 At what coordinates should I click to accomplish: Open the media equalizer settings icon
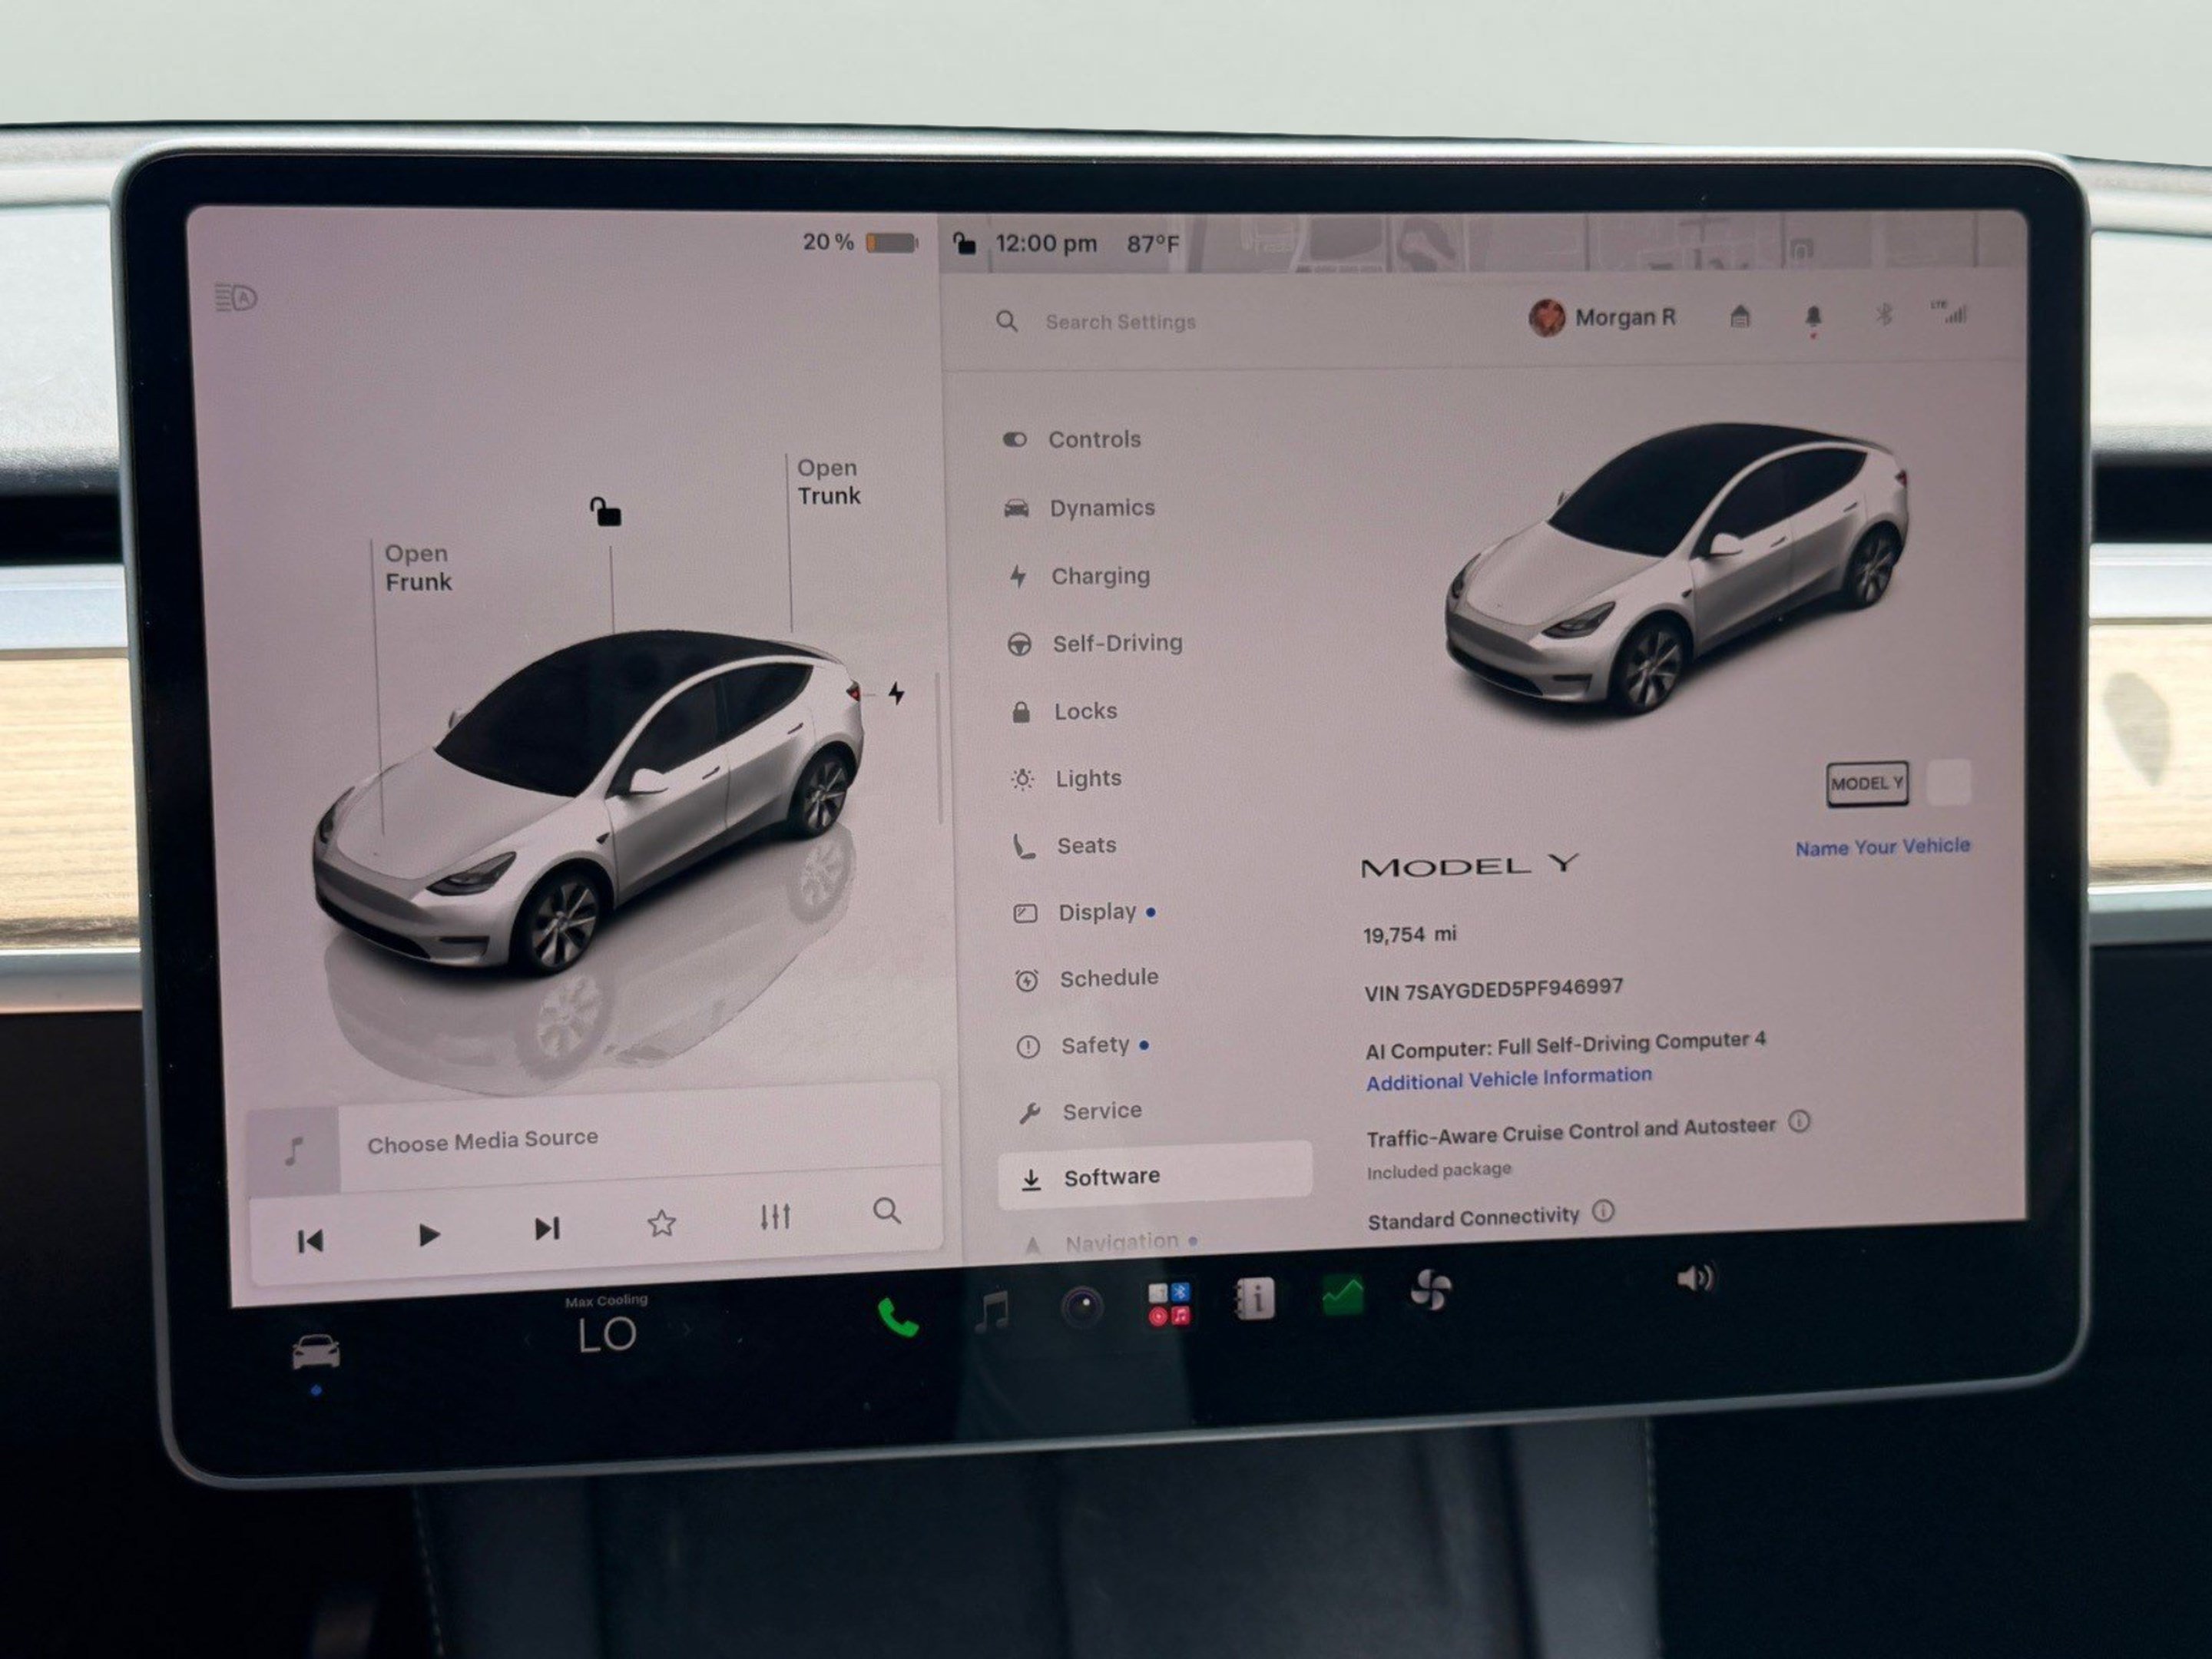pyautogui.click(x=775, y=1217)
